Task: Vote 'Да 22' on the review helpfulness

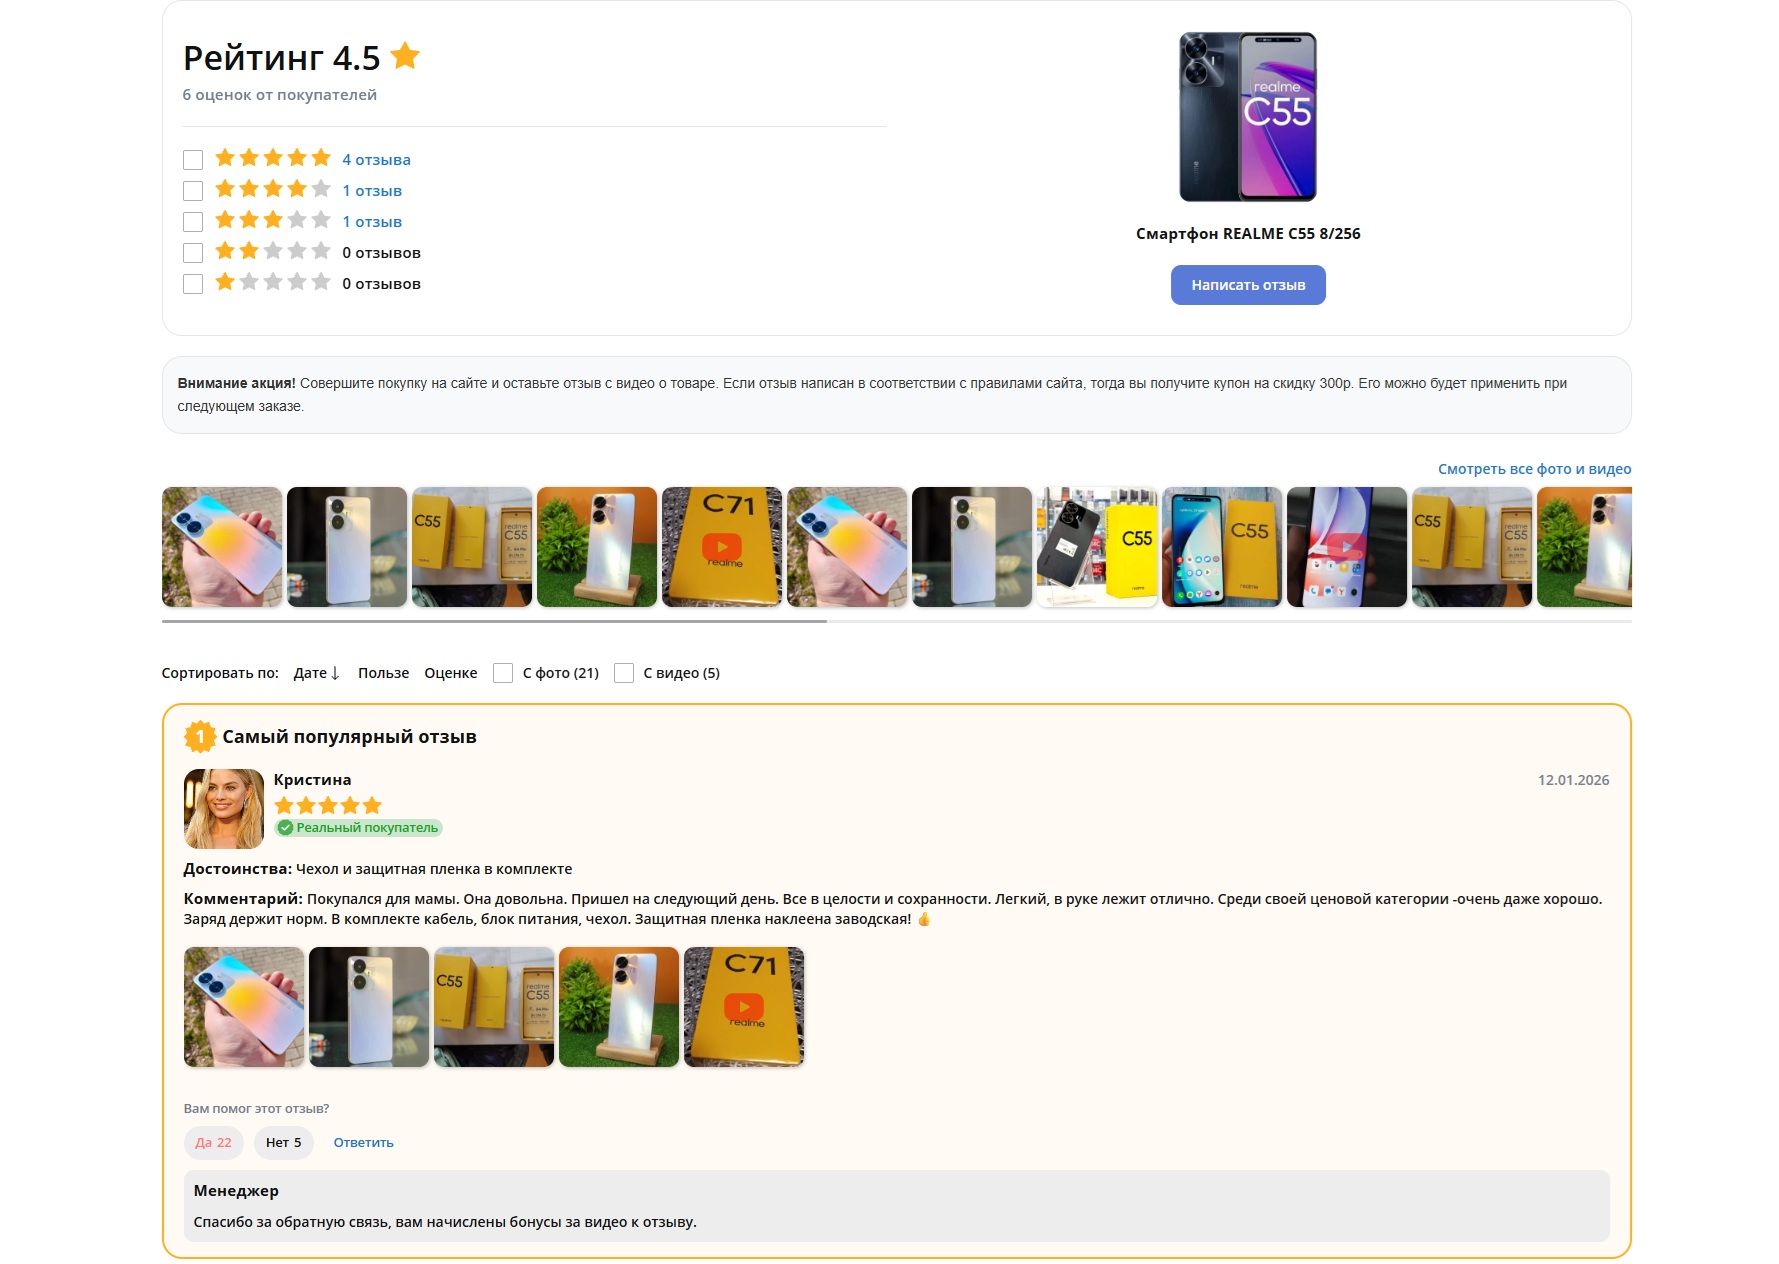Action: [214, 1143]
